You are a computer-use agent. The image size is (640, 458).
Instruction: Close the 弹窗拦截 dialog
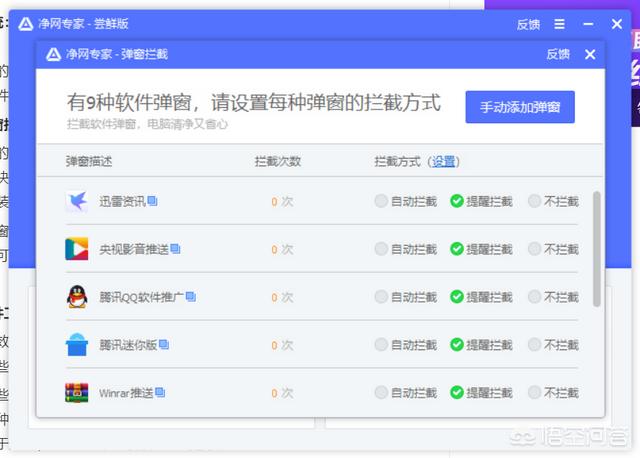[x=590, y=54]
